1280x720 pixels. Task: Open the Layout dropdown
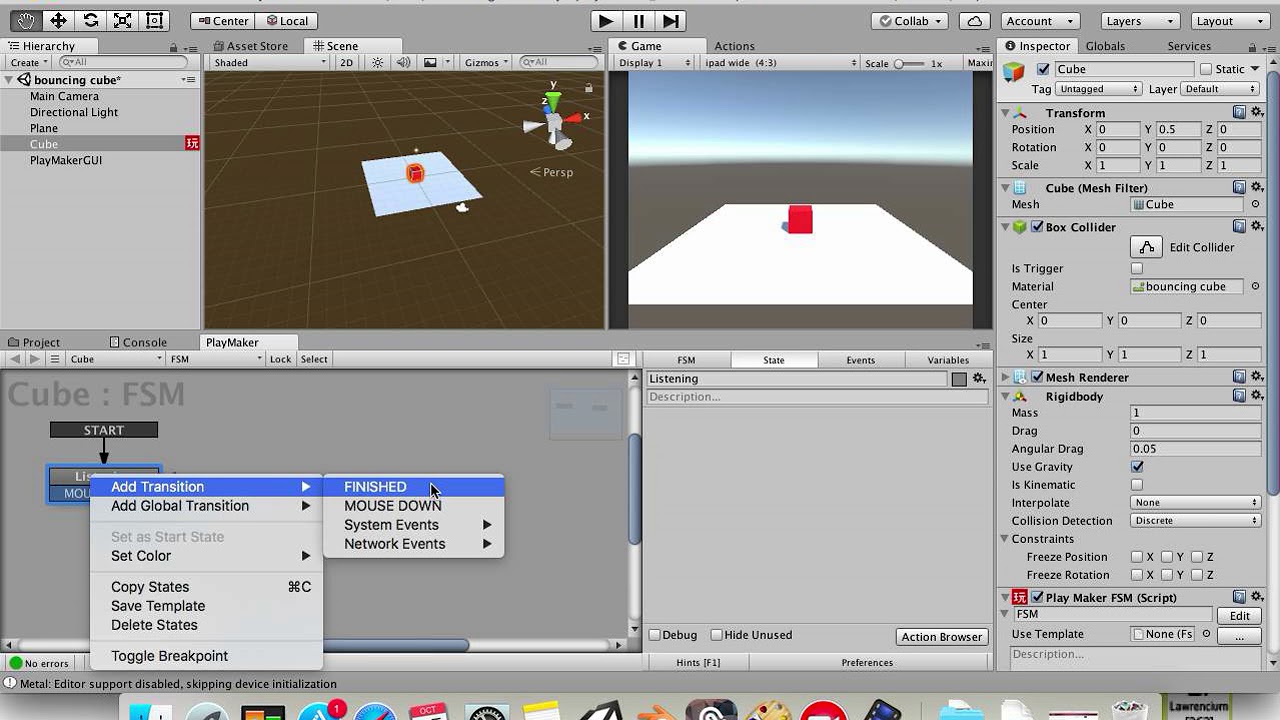[1231, 20]
